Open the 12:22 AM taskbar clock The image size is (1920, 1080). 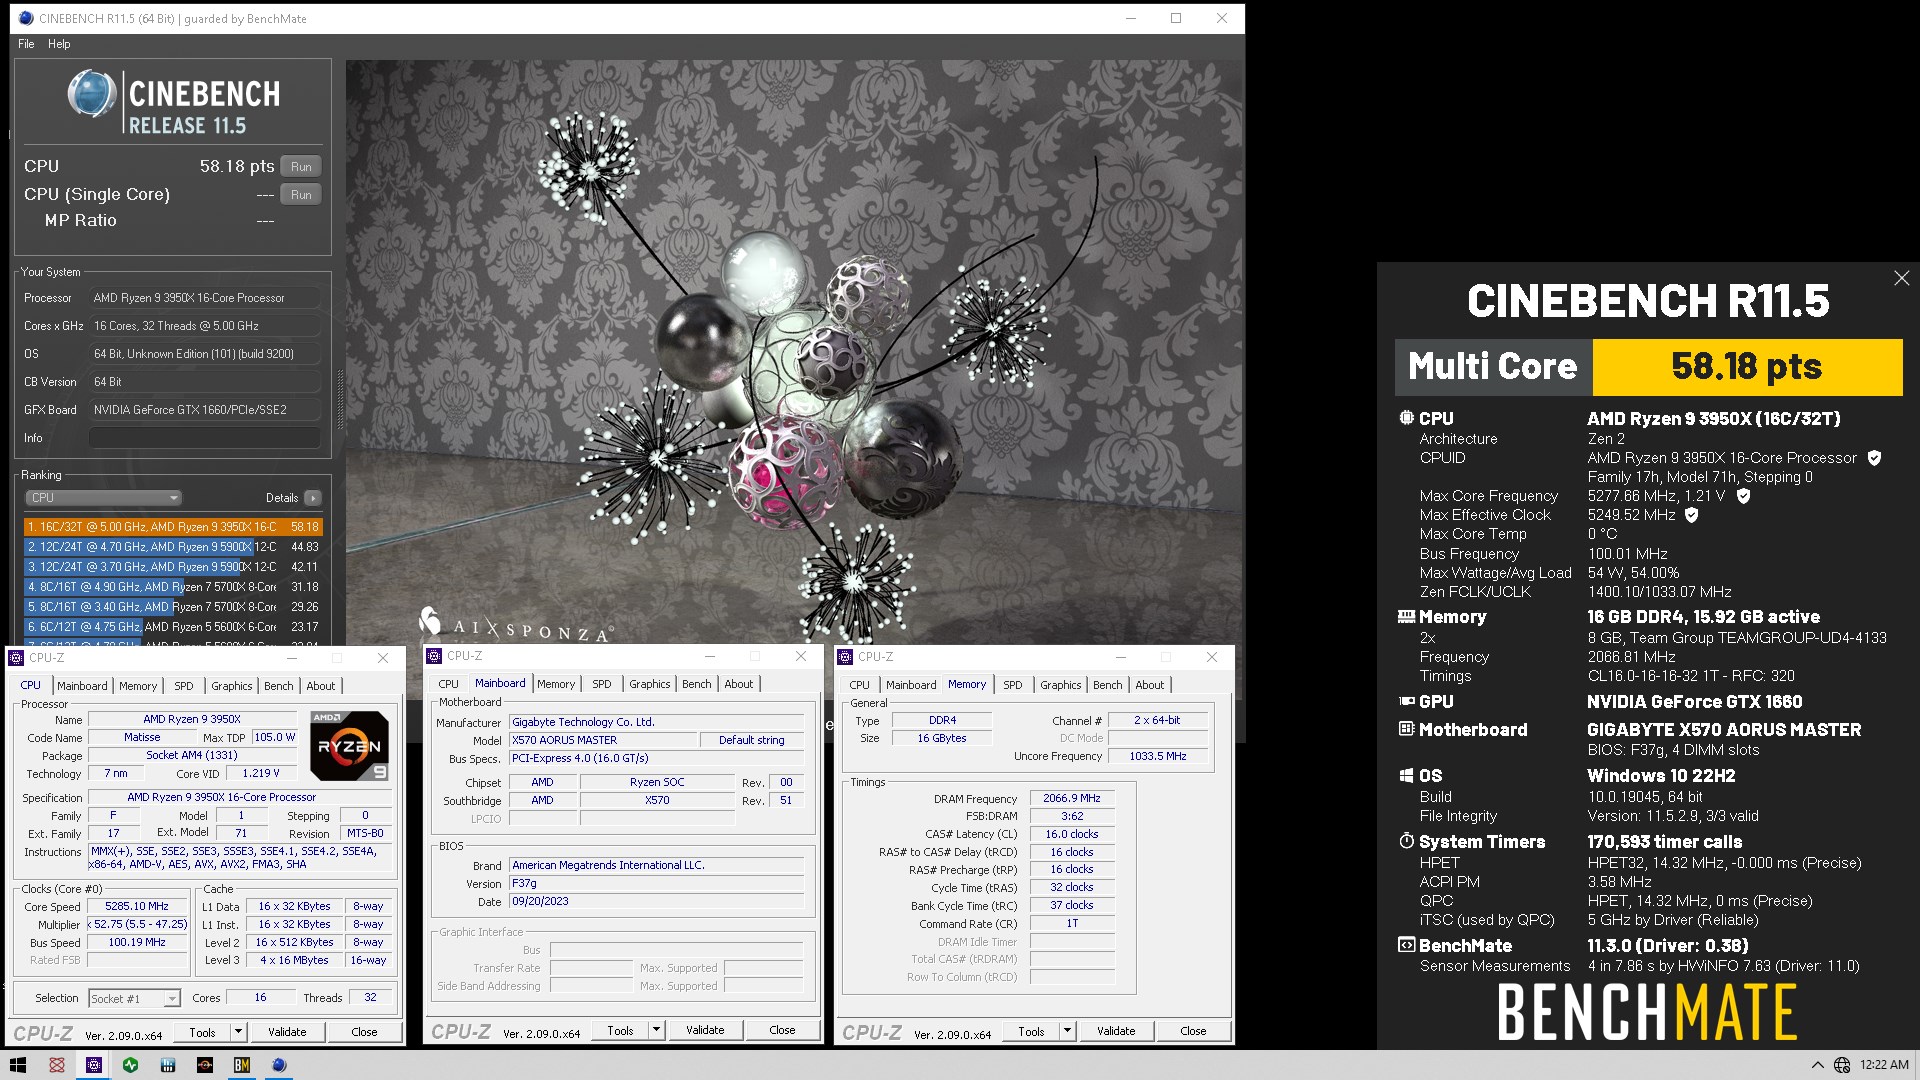(1884, 1065)
